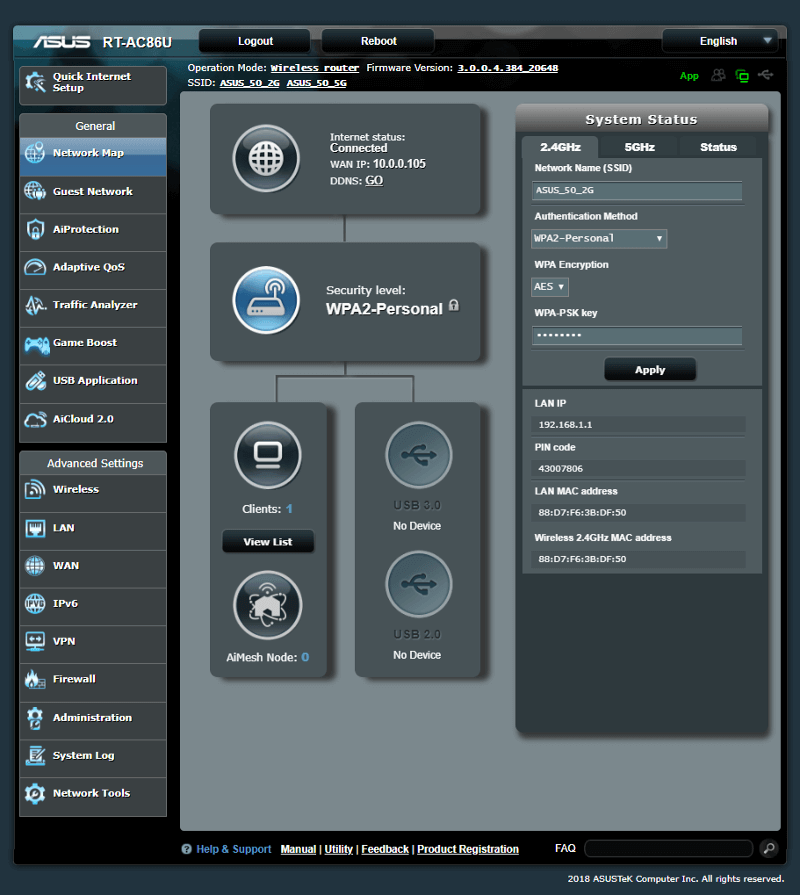
Task: Open the Wireless router operation mode link
Action: point(314,68)
